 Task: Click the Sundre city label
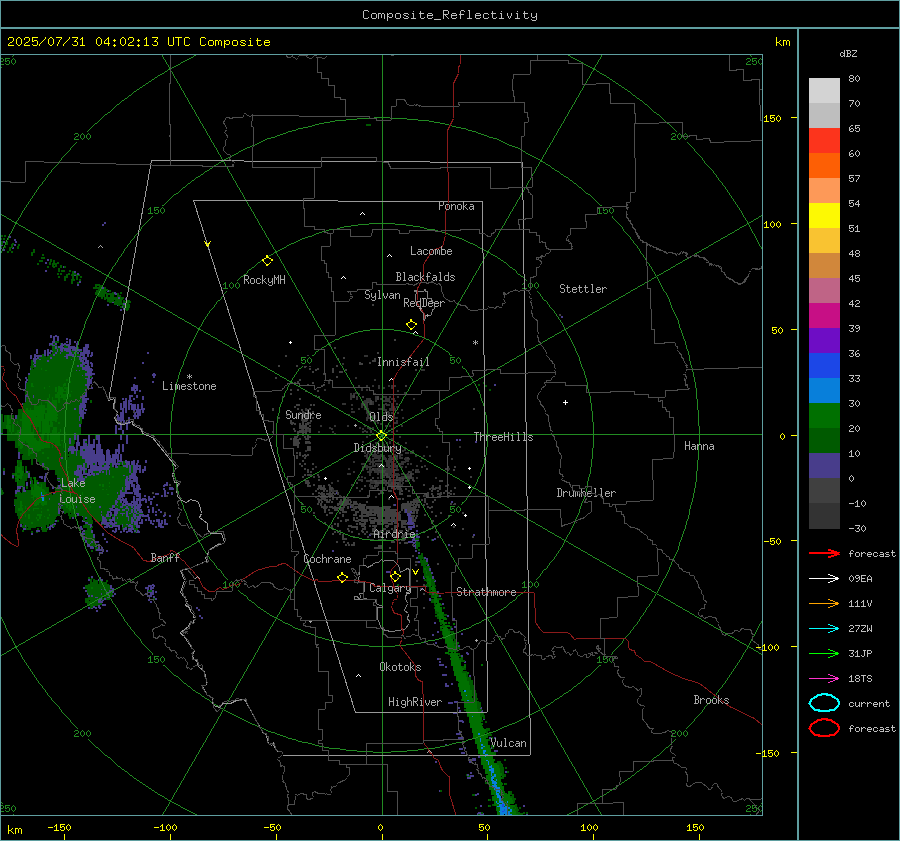303,414
